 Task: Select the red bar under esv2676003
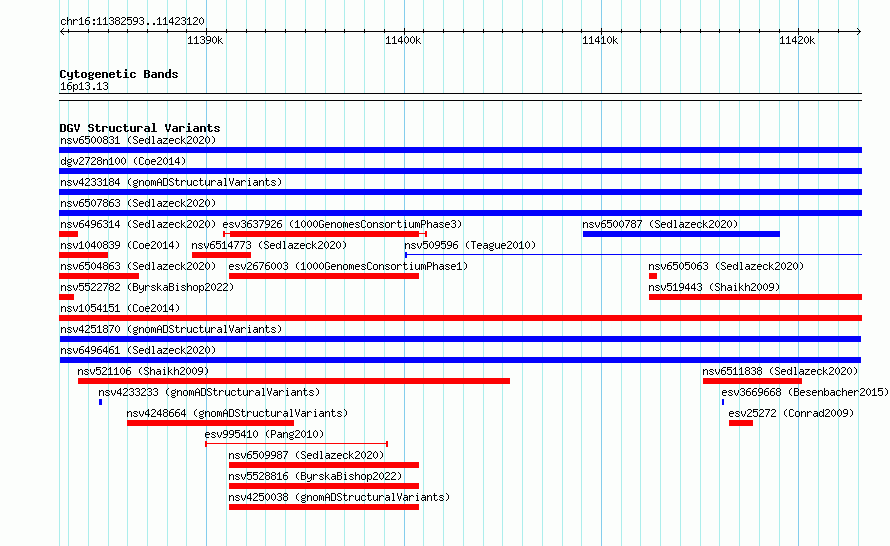point(324,276)
